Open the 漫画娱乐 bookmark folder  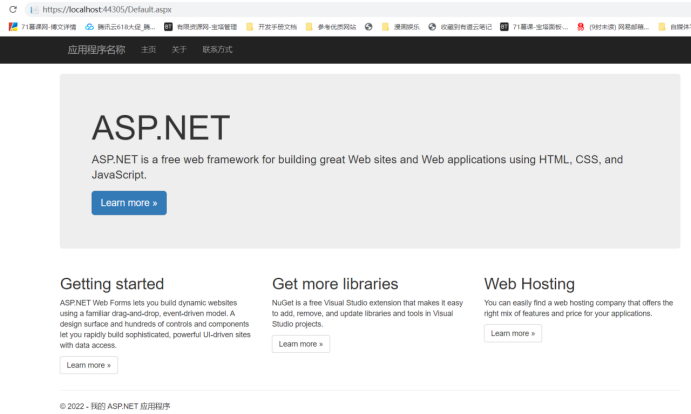[401, 27]
